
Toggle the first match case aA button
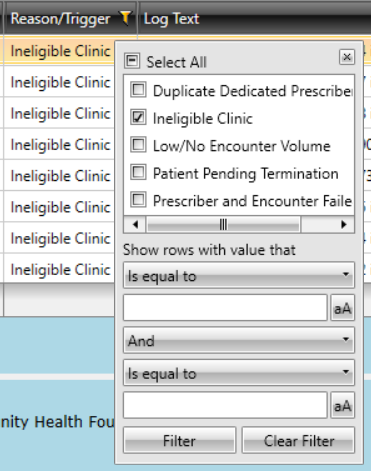click(x=342, y=308)
